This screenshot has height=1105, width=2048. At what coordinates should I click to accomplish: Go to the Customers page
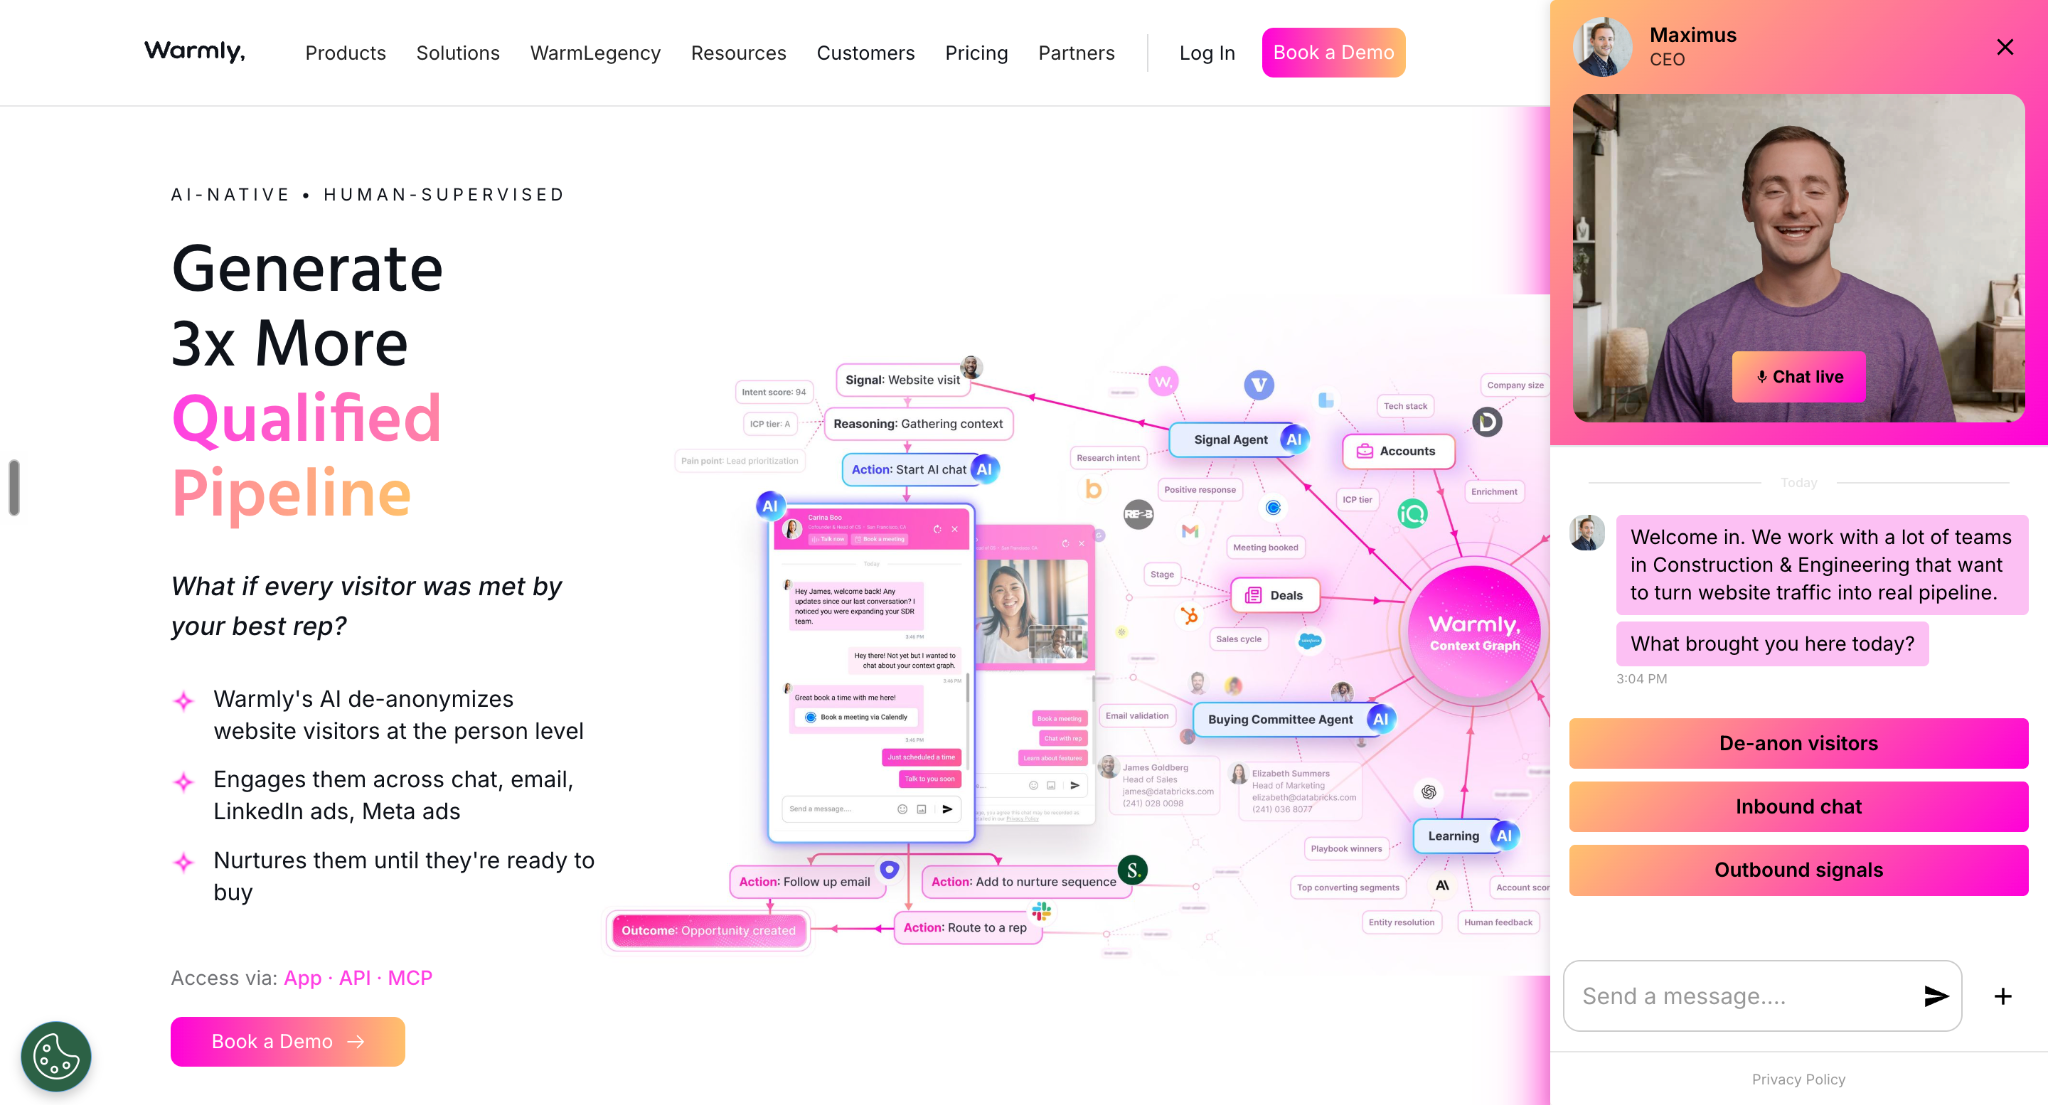pos(866,53)
